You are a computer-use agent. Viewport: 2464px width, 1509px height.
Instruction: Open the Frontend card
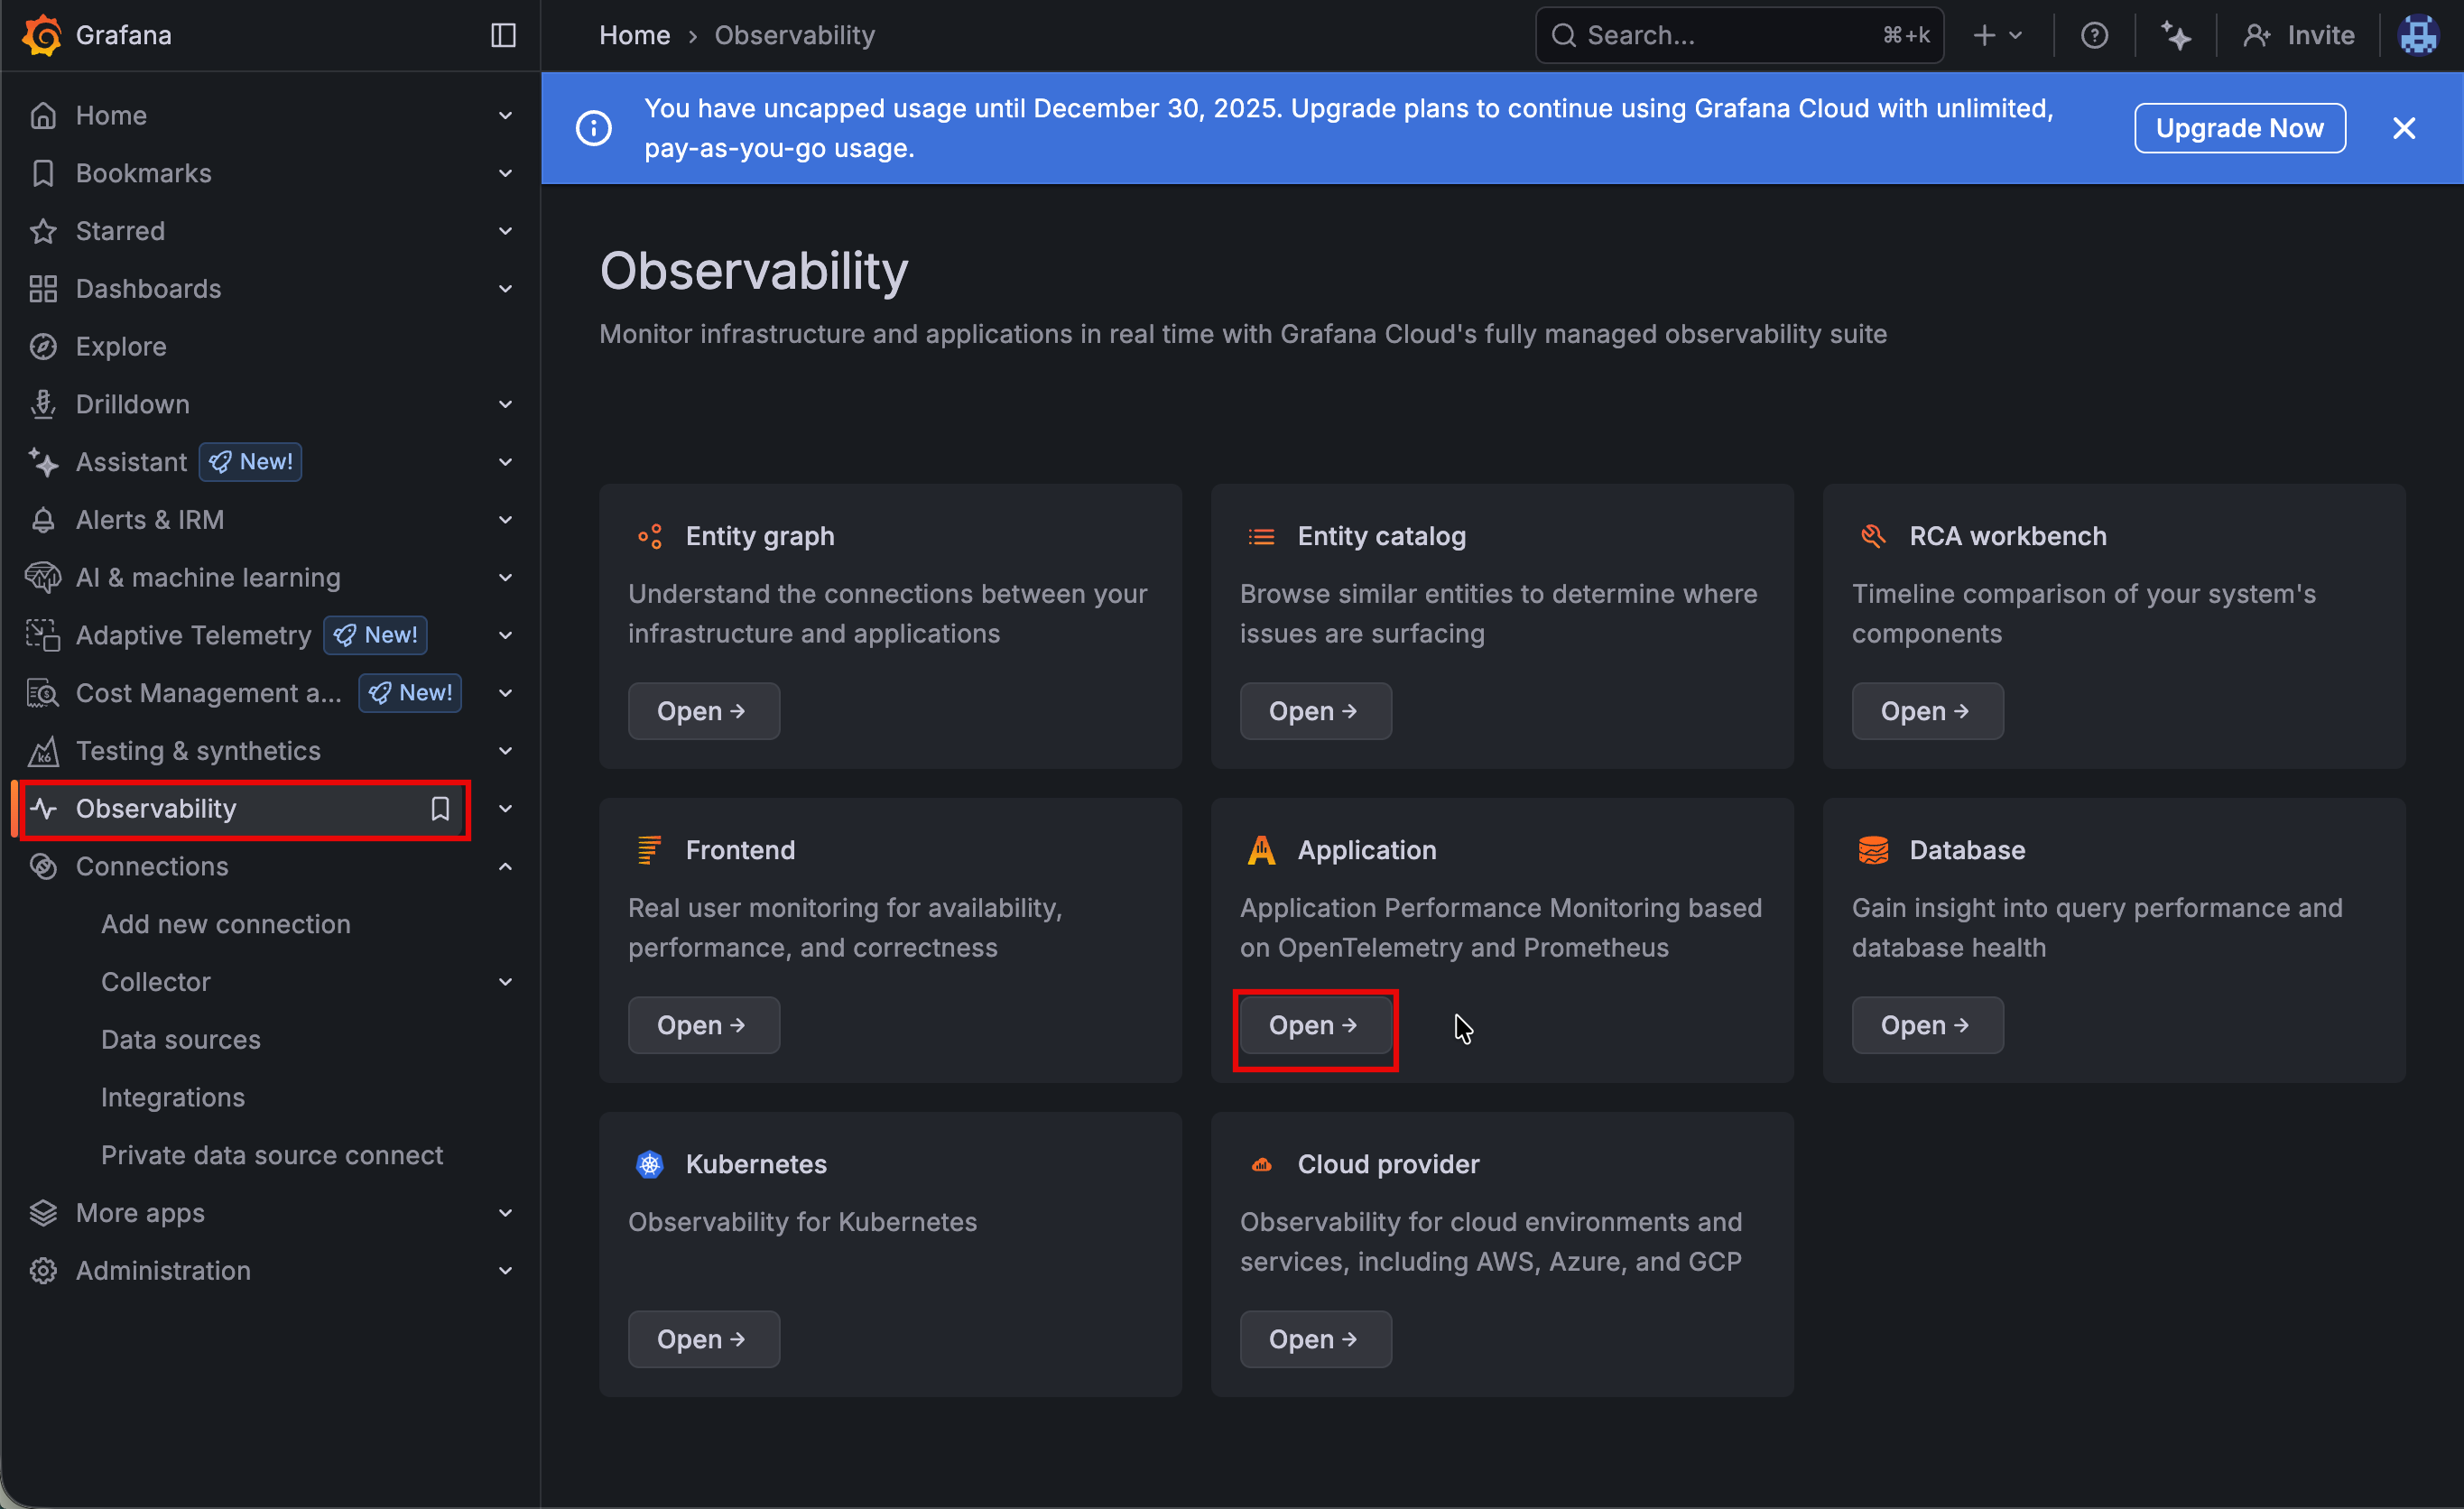(703, 1025)
